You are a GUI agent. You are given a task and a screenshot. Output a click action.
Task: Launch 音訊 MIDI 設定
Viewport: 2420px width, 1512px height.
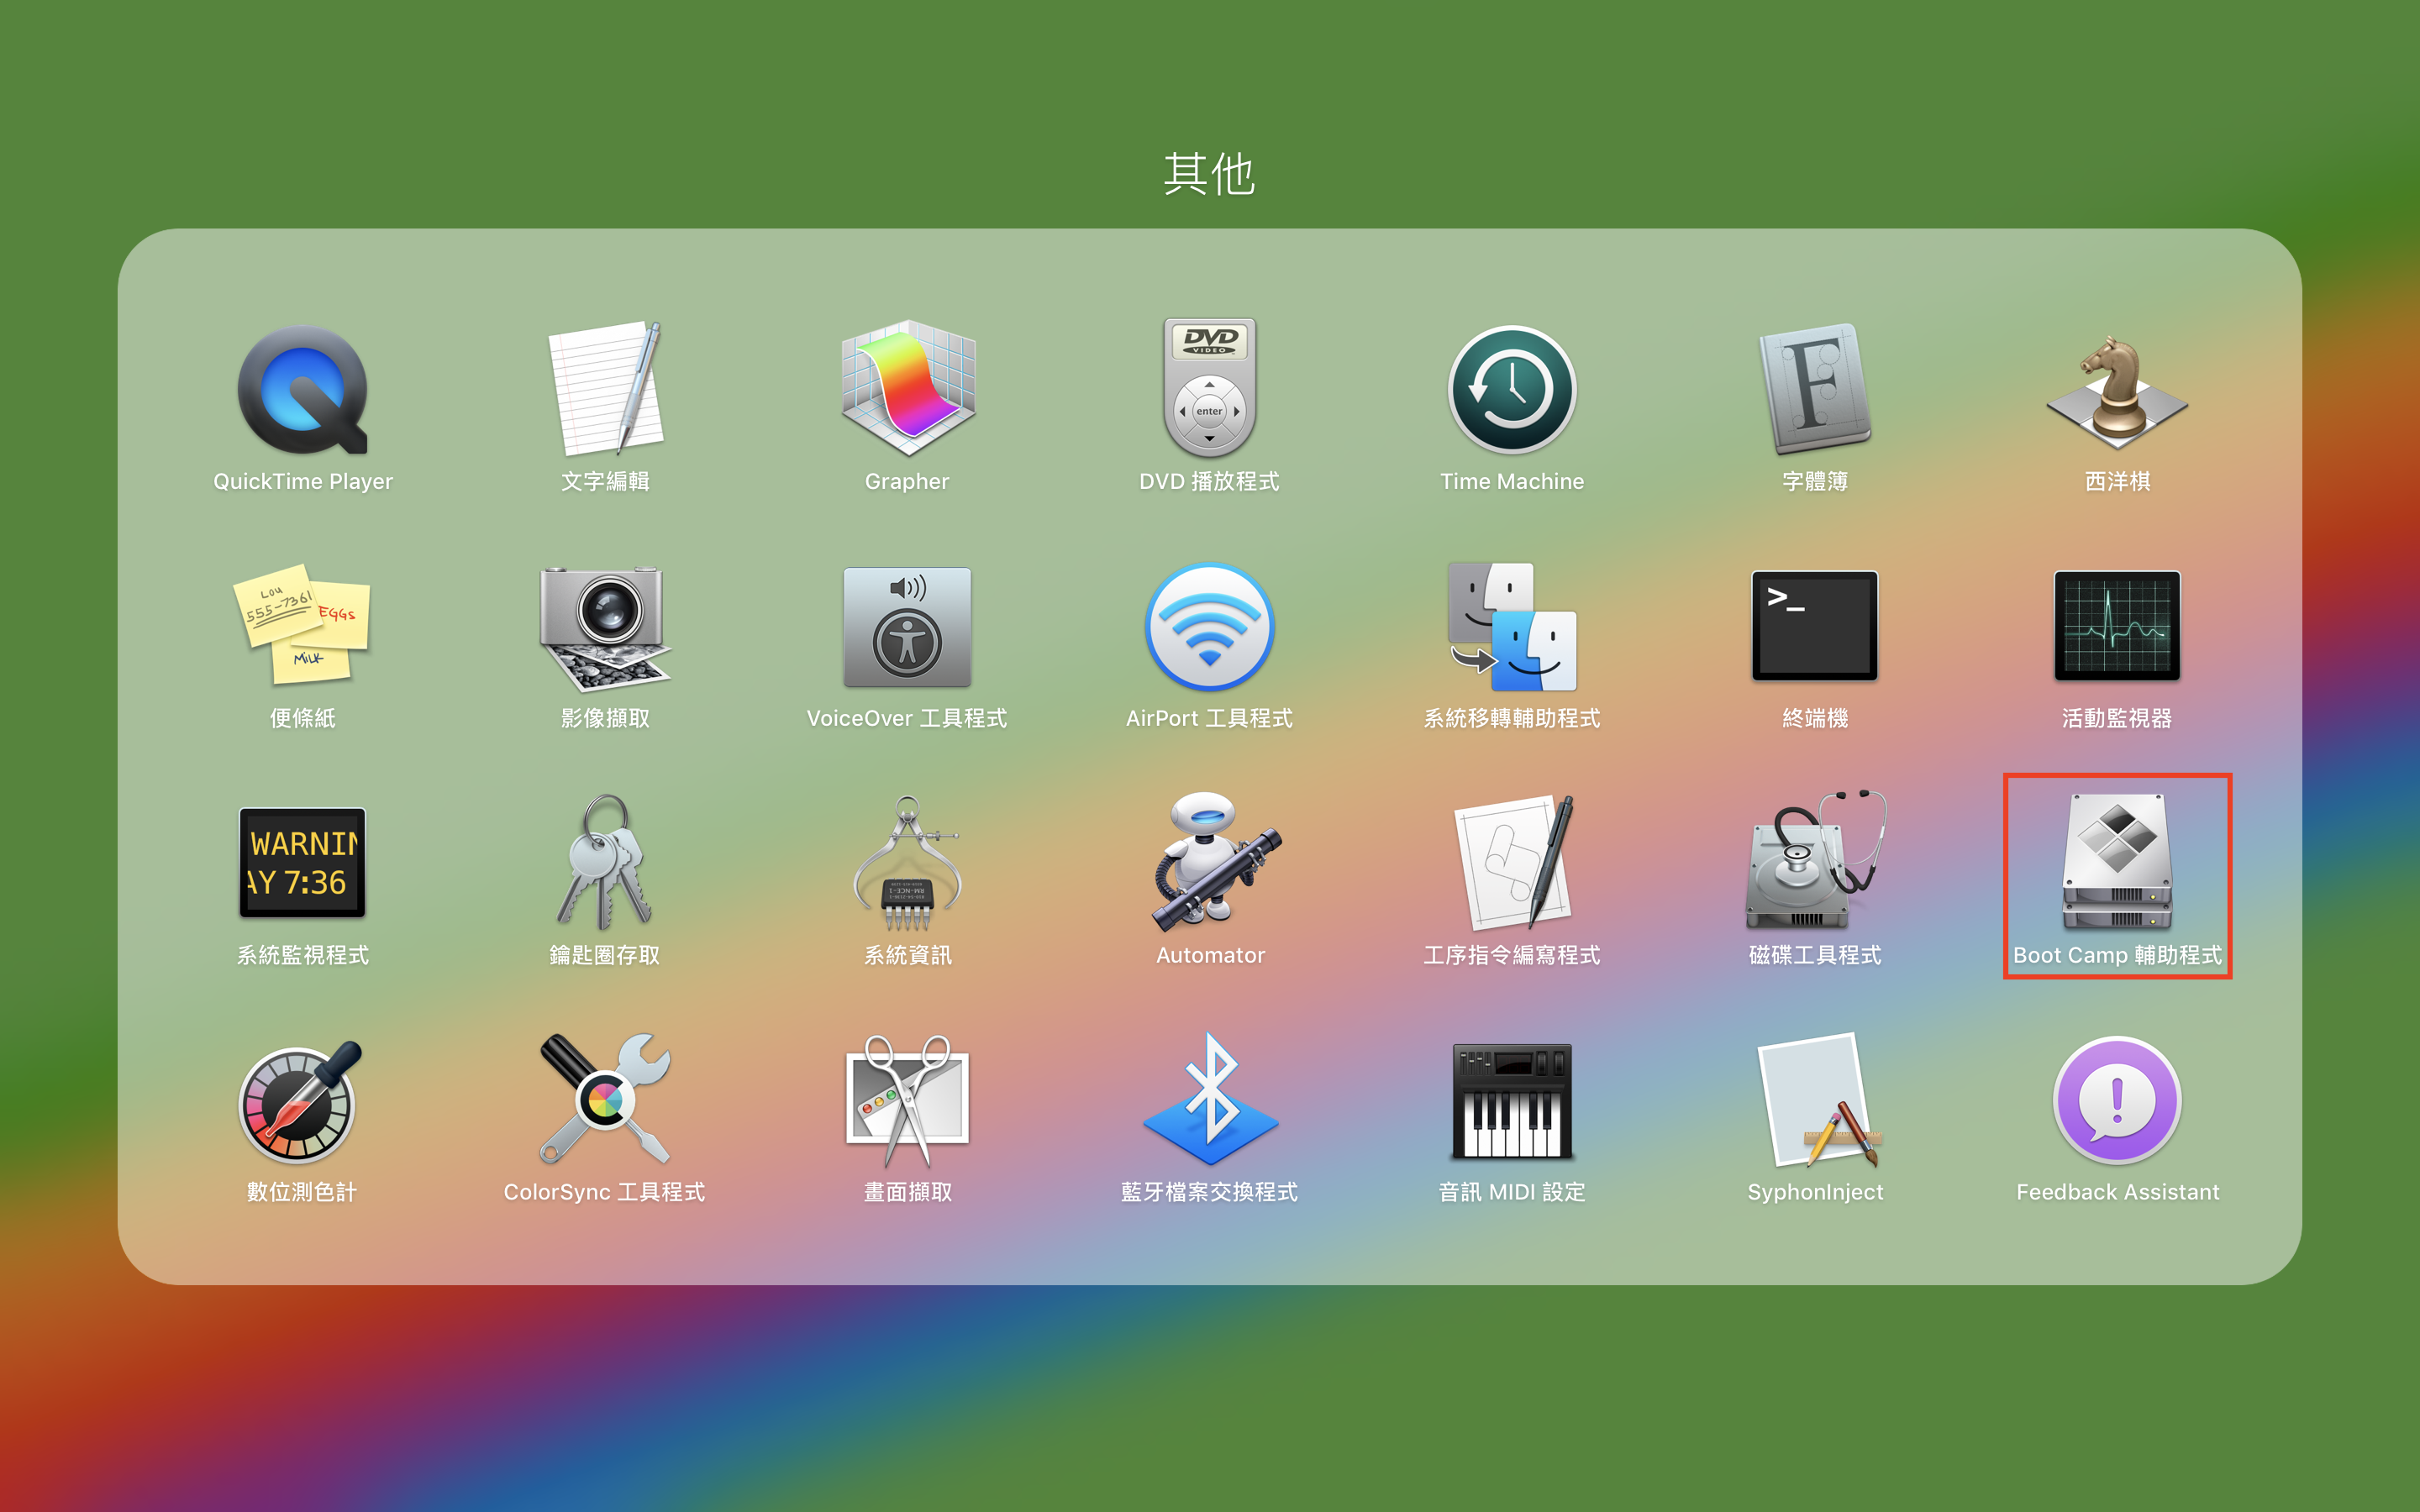[1512, 1101]
